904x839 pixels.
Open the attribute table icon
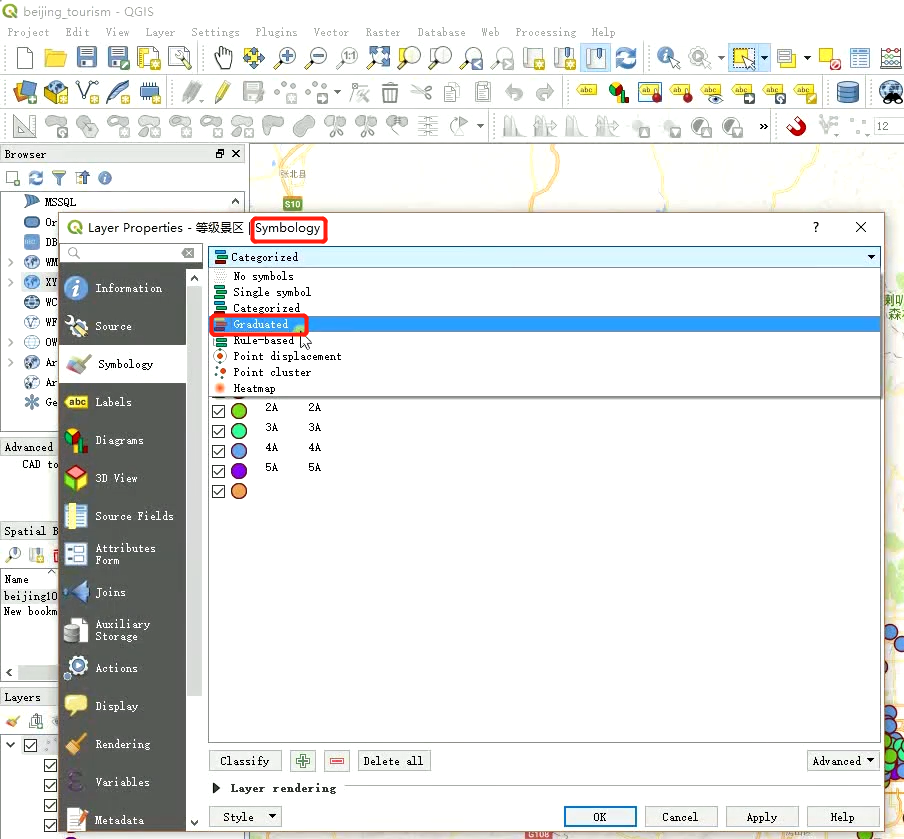pyautogui.click(x=860, y=58)
